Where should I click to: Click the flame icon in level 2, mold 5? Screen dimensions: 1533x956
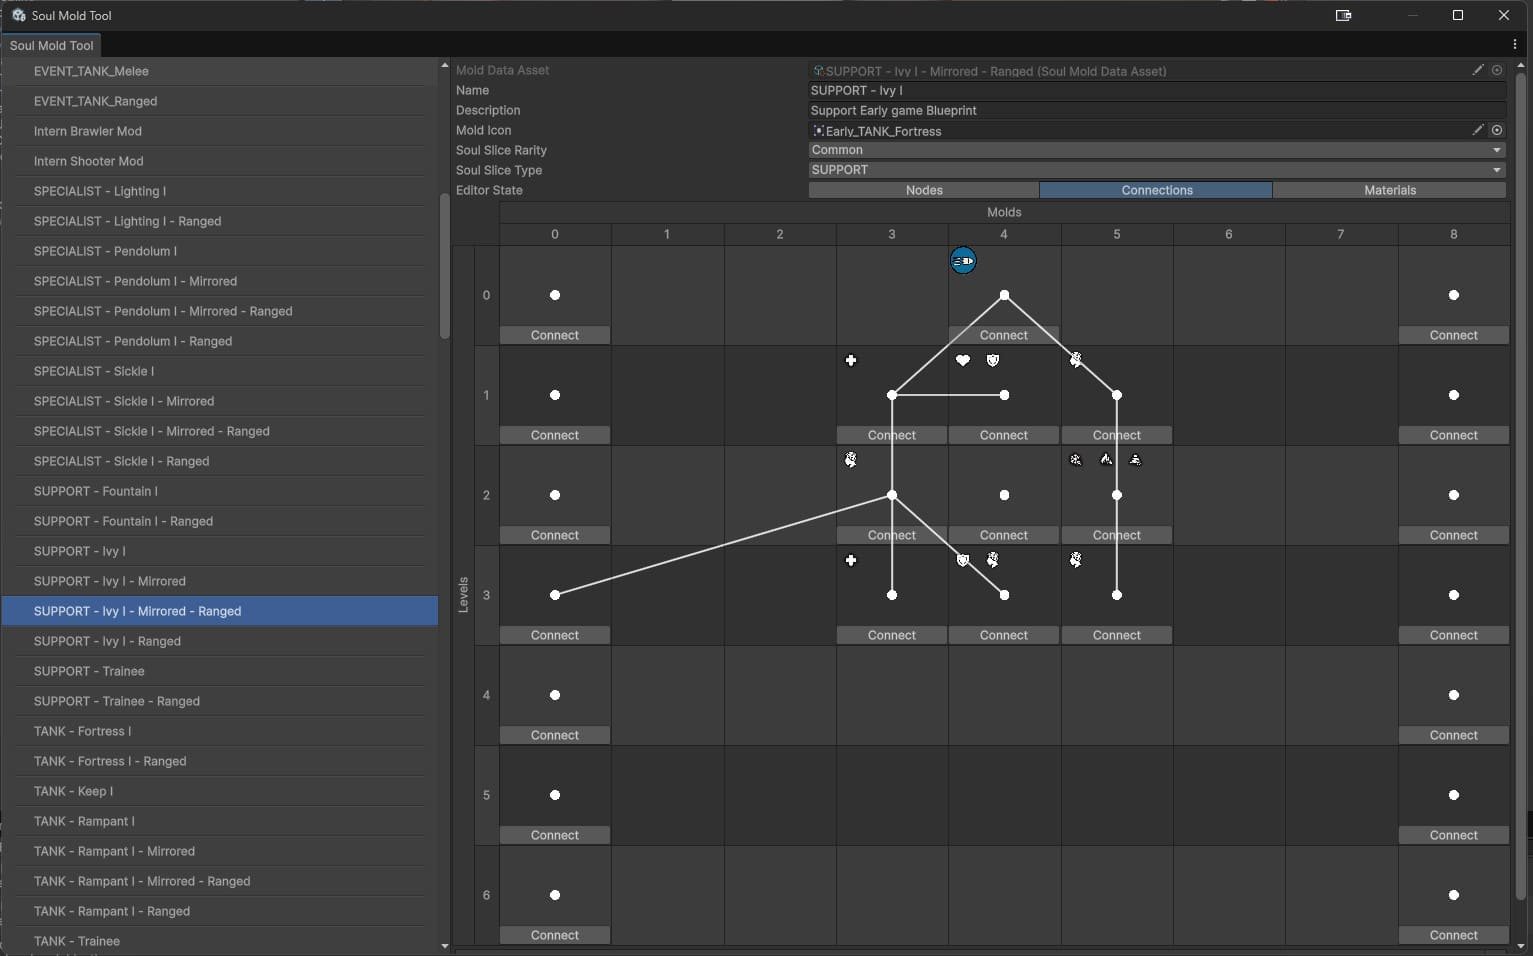tap(1106, 460)
